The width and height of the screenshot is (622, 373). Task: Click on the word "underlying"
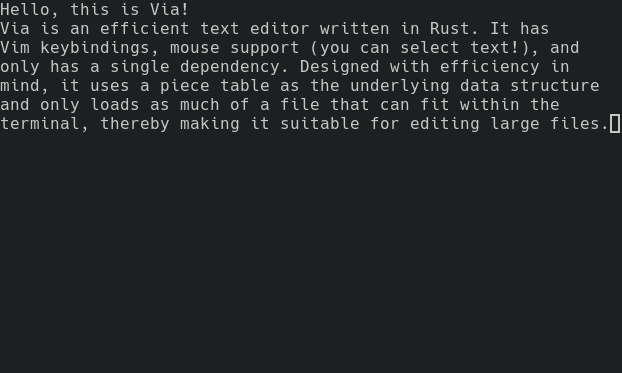[x=400, y=86]
